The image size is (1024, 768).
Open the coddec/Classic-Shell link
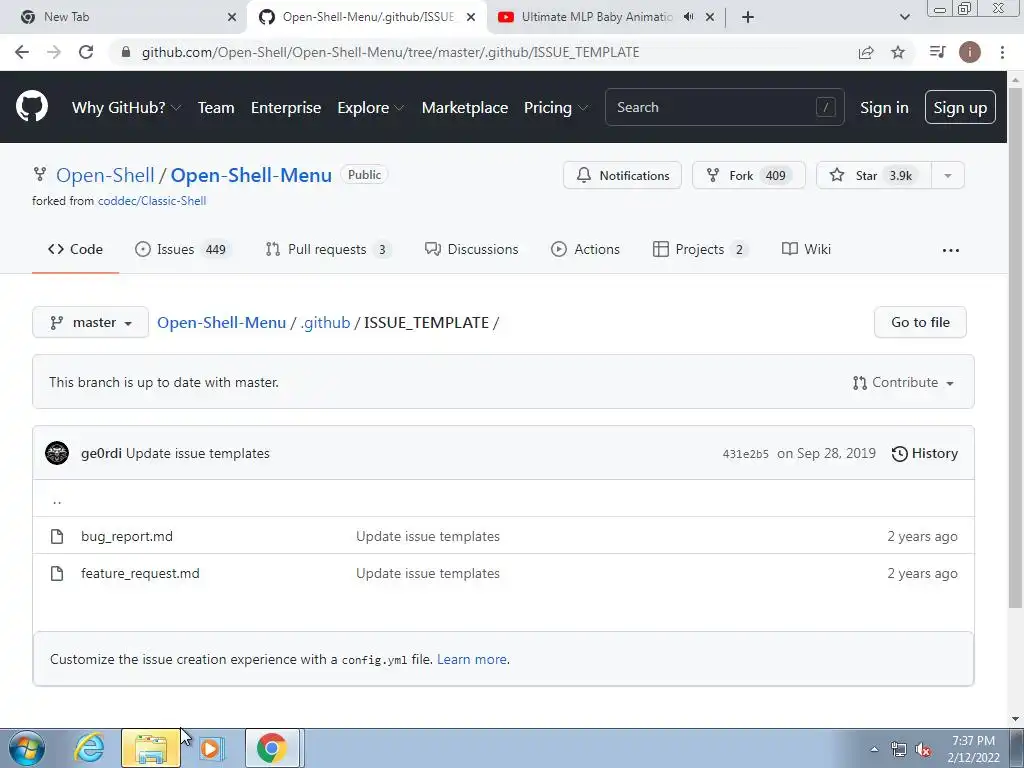click(x=152, y=201)
